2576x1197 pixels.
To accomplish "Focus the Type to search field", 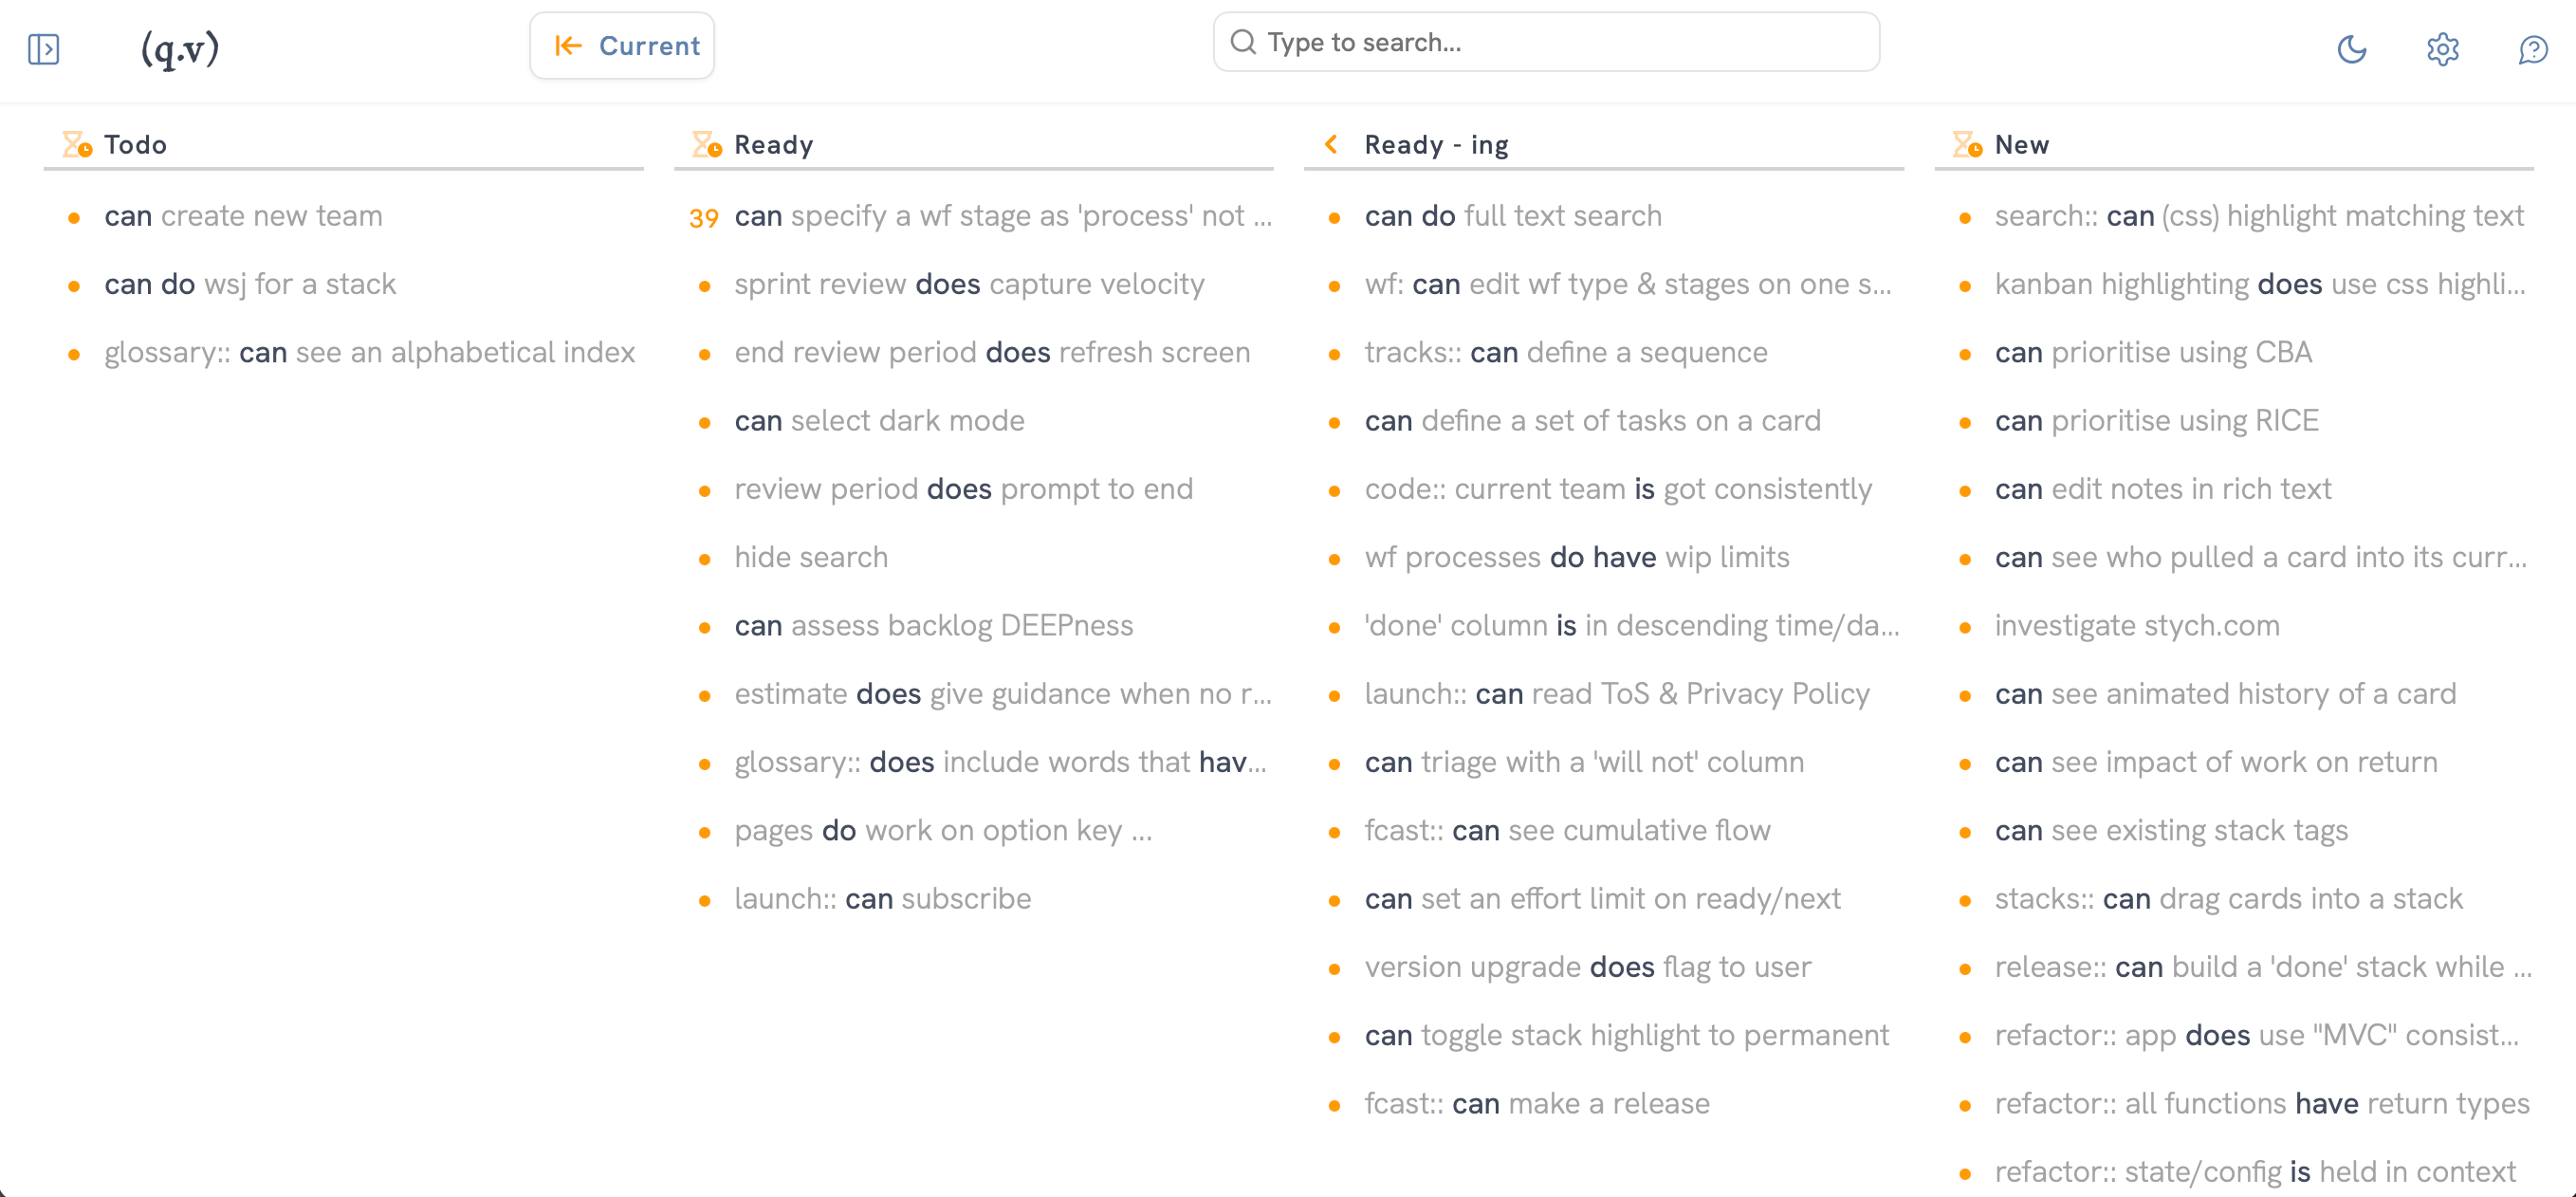I will pos(1546,42).
